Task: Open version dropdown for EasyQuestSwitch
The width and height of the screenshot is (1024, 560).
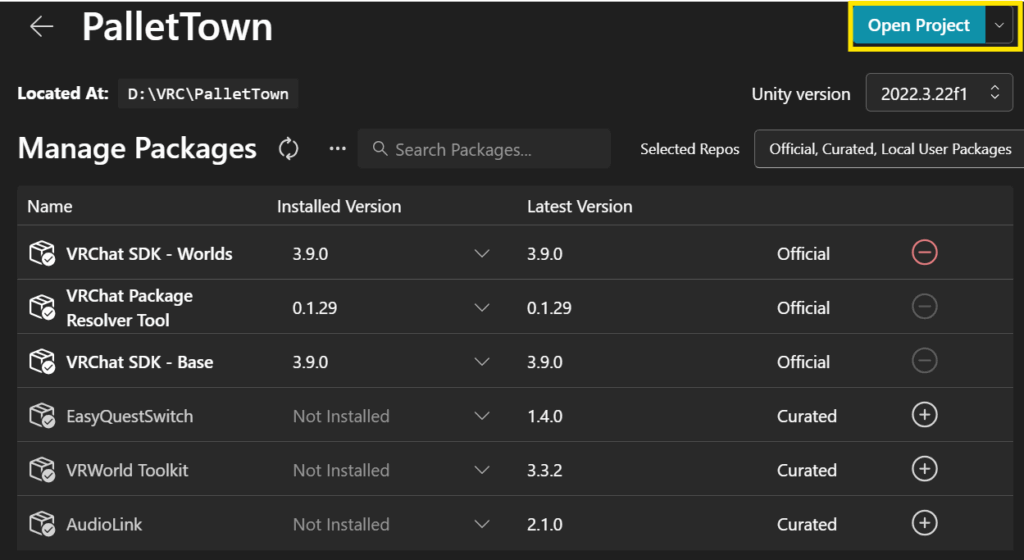Action: (x=482, y=416)
